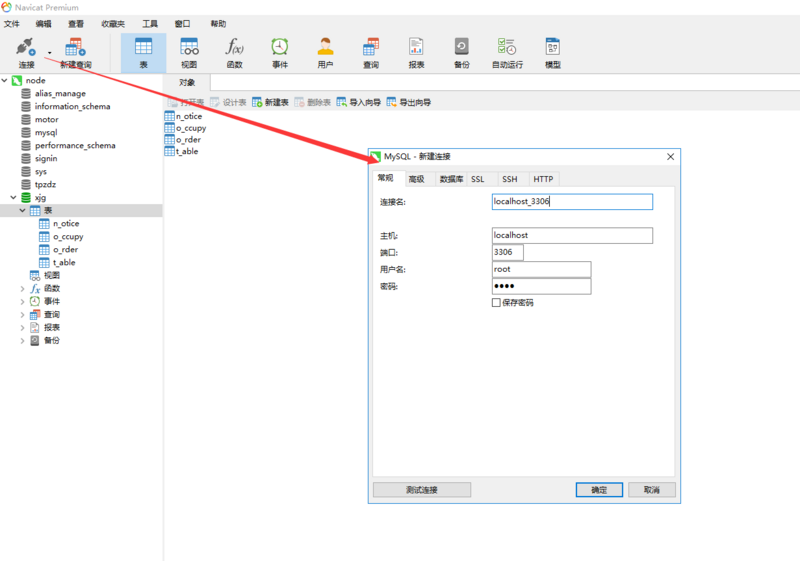Screen dimensions: 800x561
Task: Open the Model (模型) toolbar icon
Action: (553, 47)
